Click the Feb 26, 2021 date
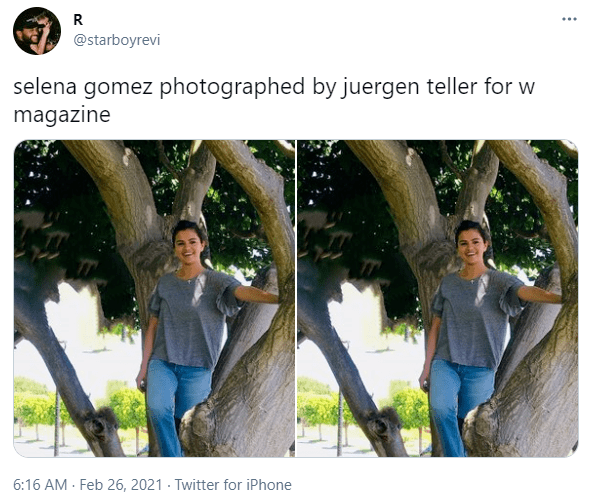Viewport: 590px width, 499px height. point(121,485)
